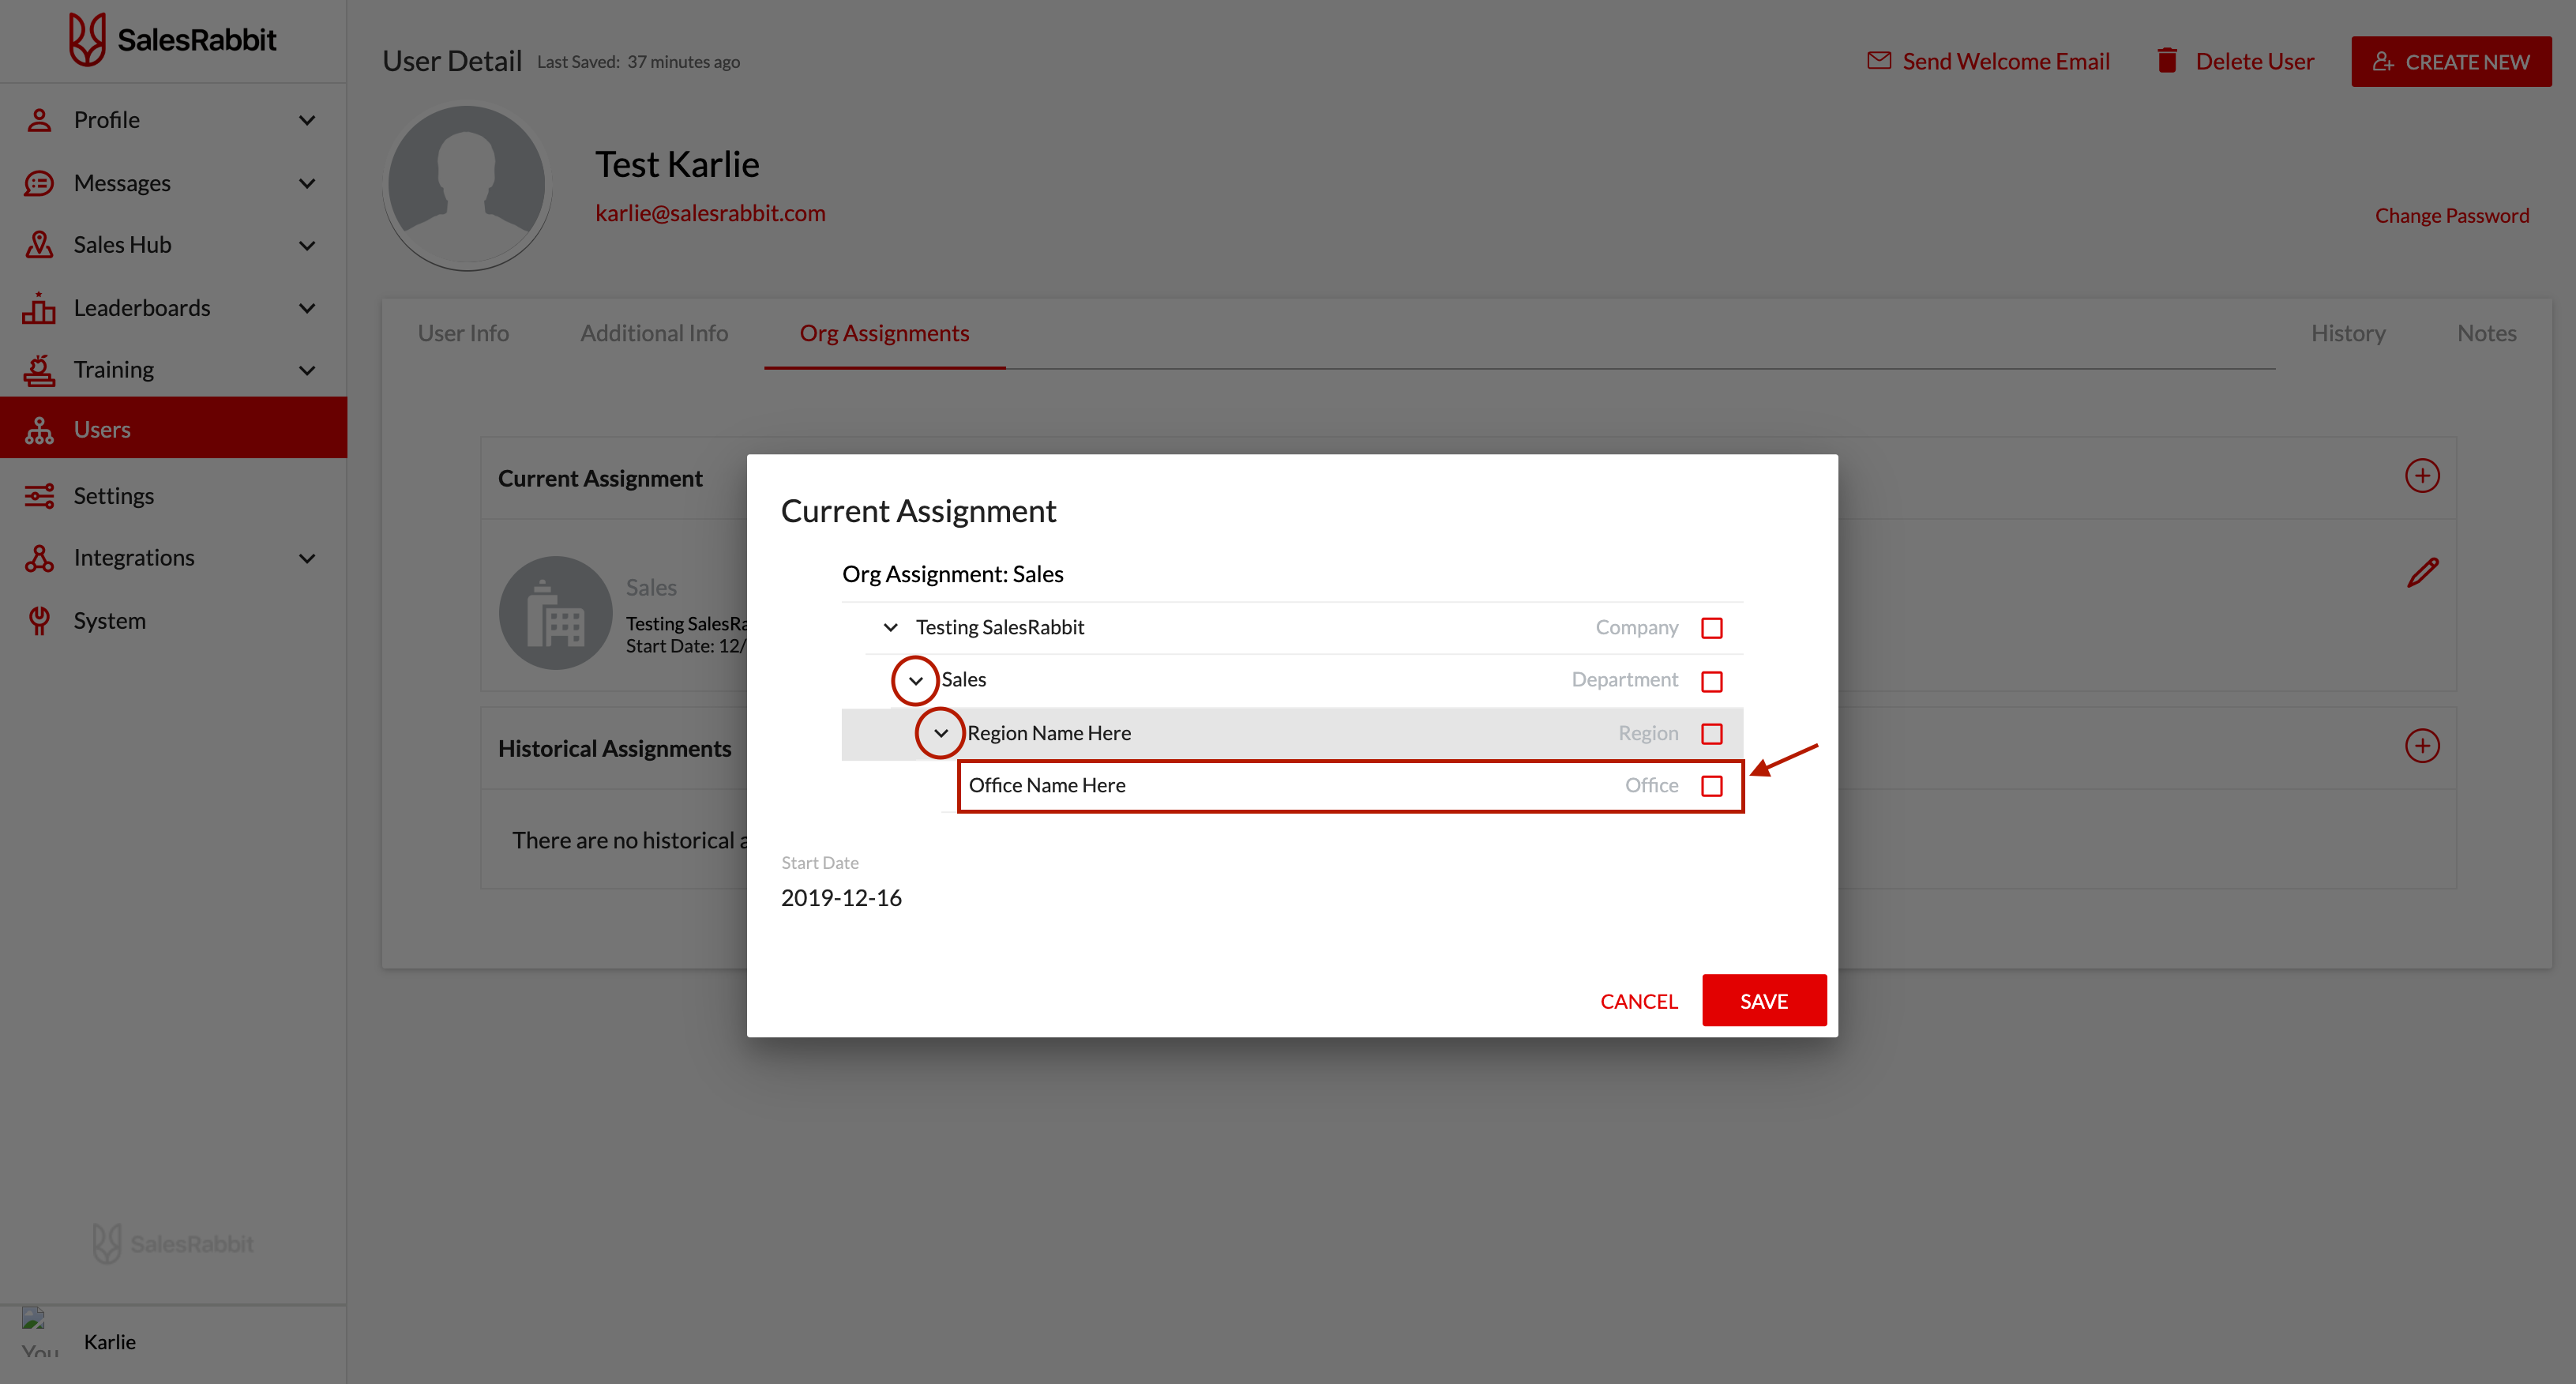Collapse the Region Name Here chevron
Screen dimensions: 2576x1384
940,733
